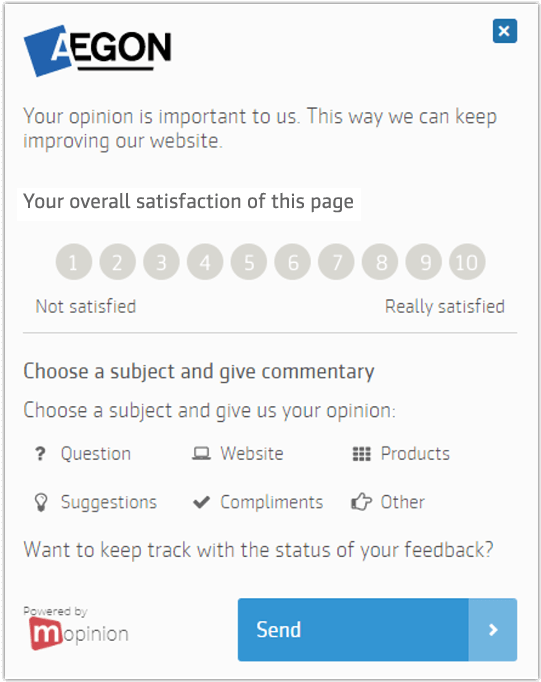Click the laptop icon beside Website
Viewport: 541px width, 682px height.
coord(201,454)
